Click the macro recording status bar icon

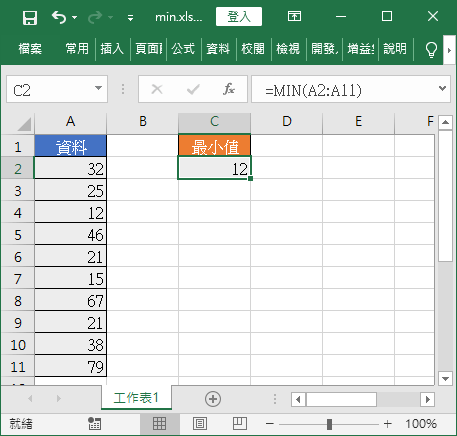coord(94,424)
